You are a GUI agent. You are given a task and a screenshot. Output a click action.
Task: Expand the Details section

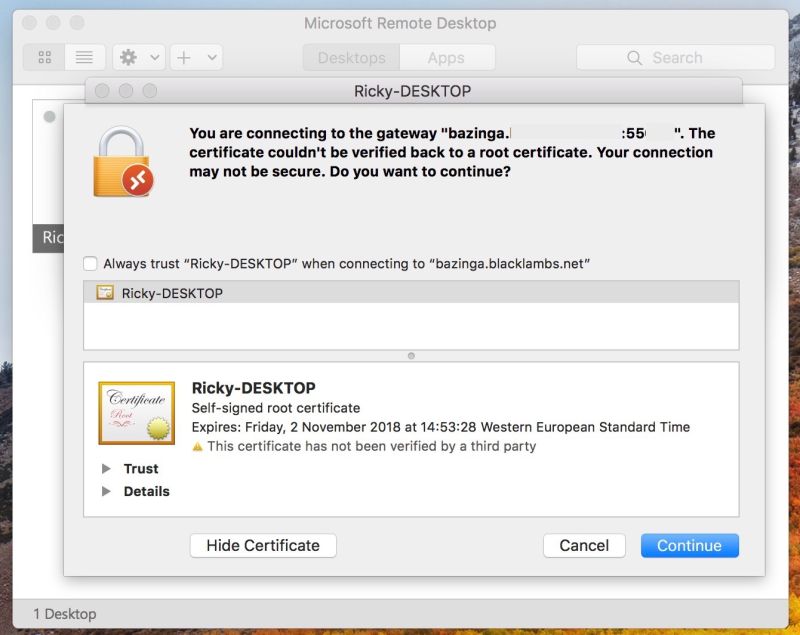107,491
